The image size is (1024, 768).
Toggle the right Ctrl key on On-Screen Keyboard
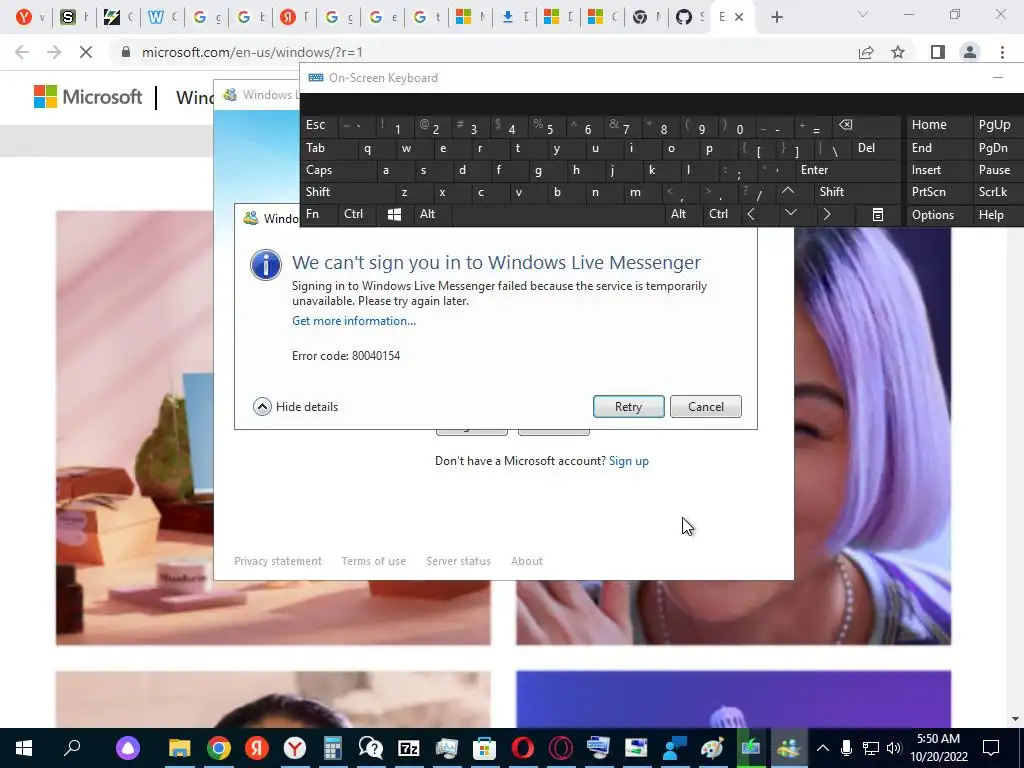tap(720, 214)
